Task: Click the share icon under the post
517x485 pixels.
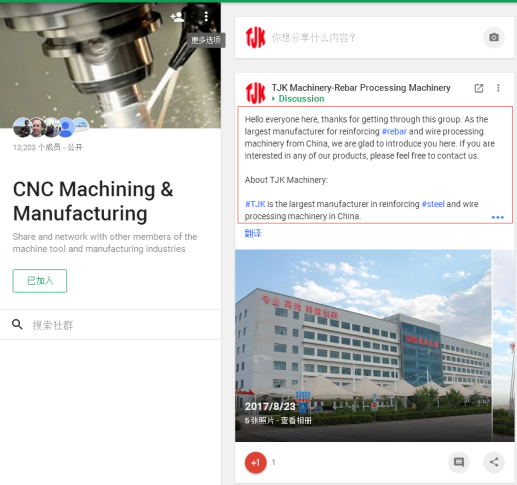Action: [494, 462]
